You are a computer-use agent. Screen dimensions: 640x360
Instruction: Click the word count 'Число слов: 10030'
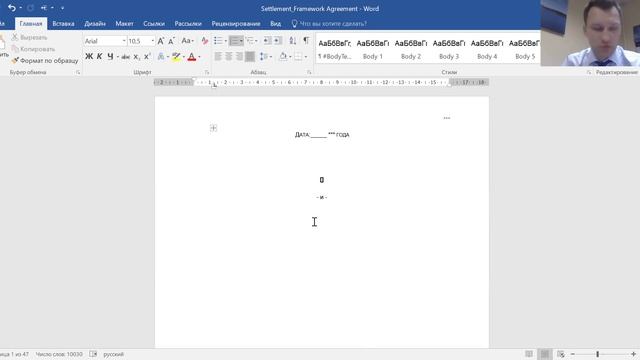(x=59, y=354)
